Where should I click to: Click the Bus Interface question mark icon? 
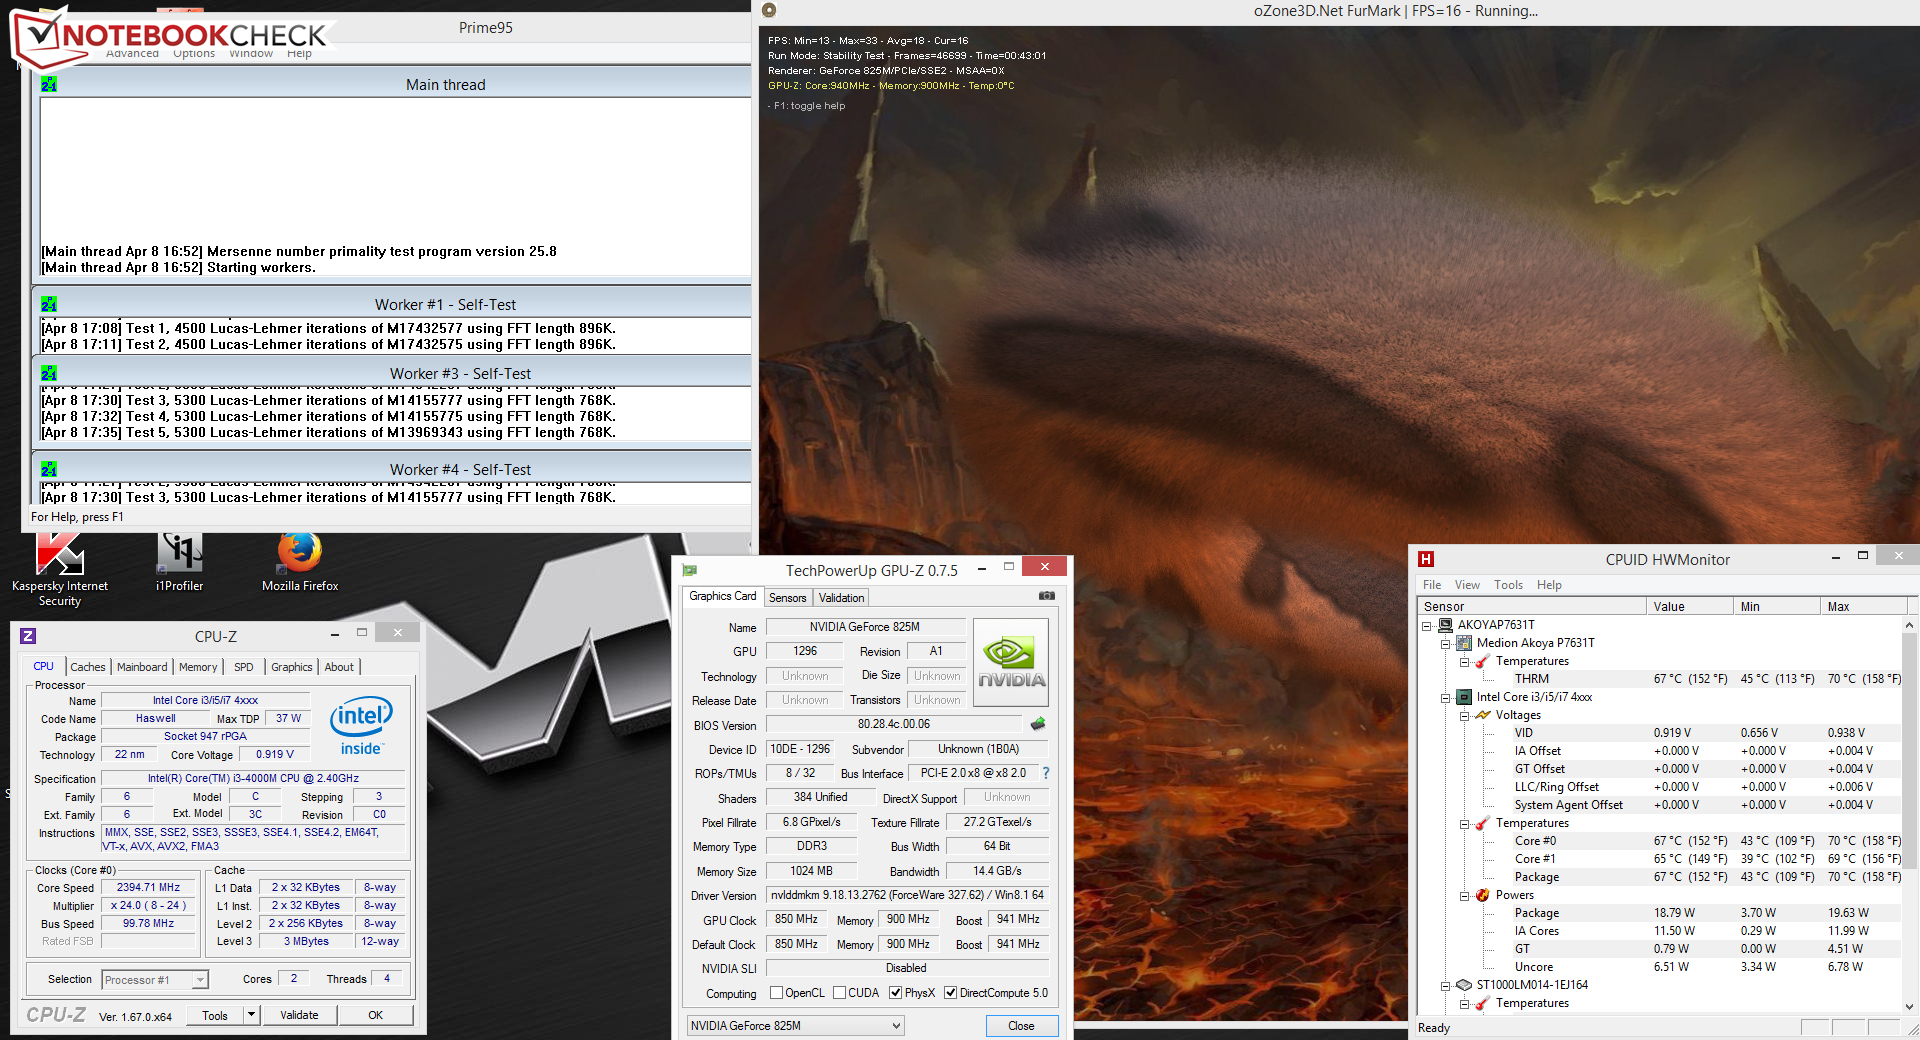(x=1046, y=773)
